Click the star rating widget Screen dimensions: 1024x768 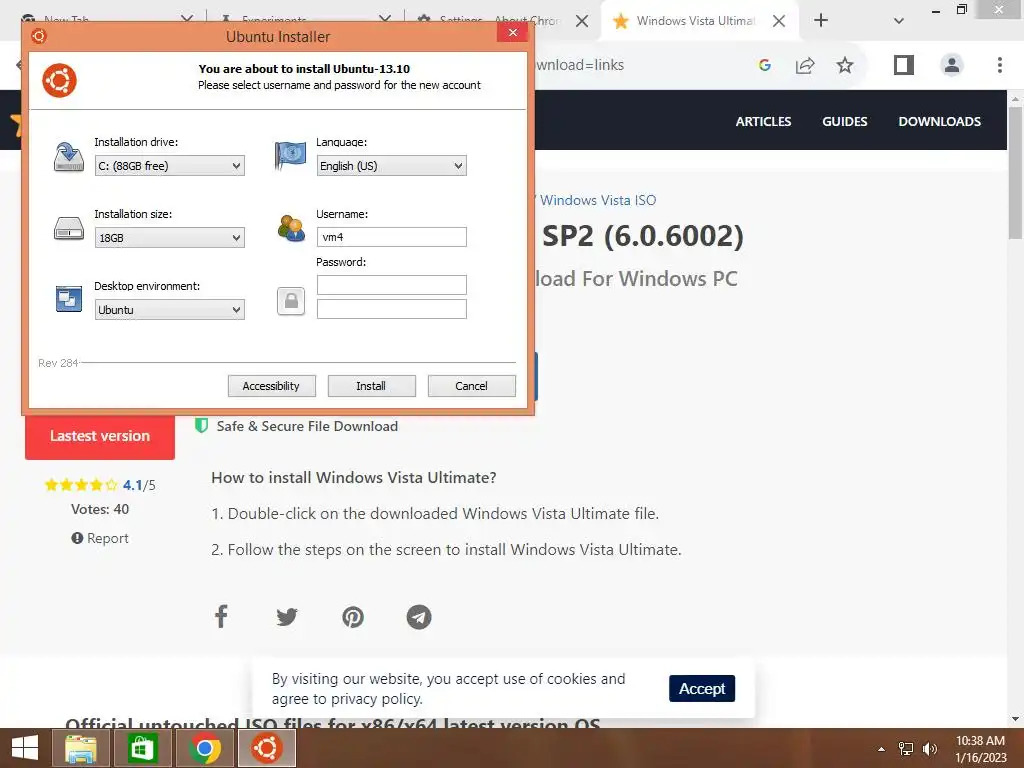tap(81, 485)
